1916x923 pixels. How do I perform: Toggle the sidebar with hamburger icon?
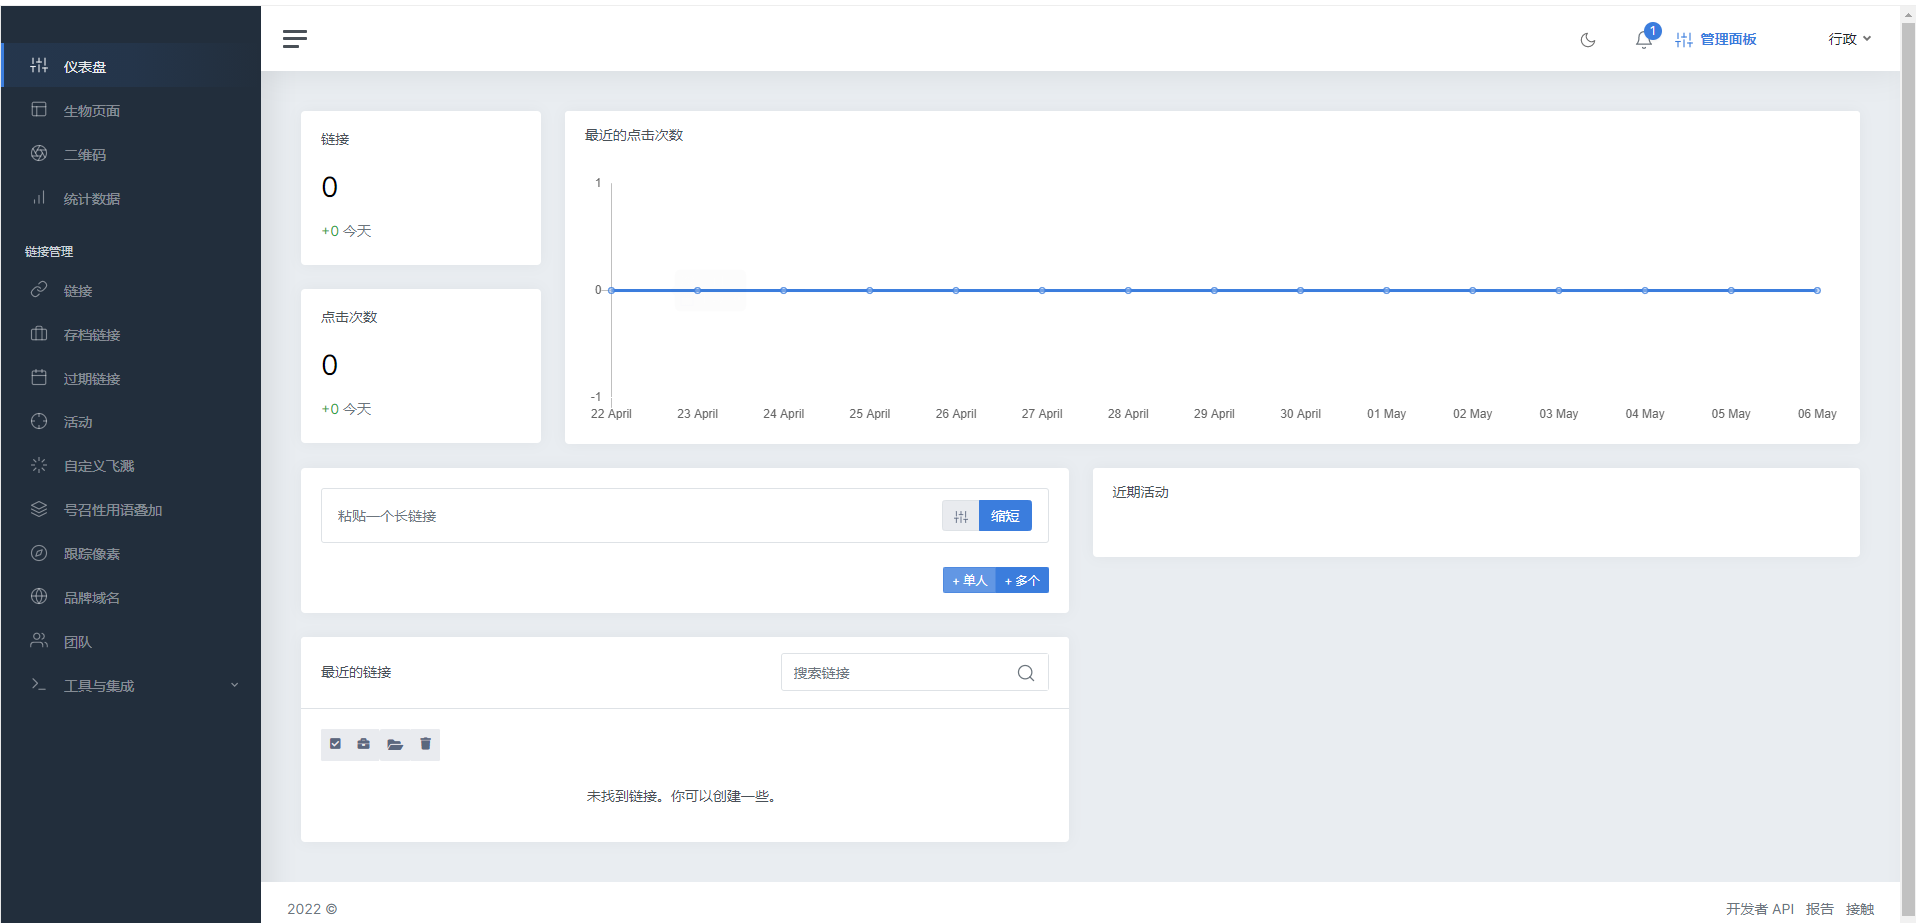coord(294,39)
